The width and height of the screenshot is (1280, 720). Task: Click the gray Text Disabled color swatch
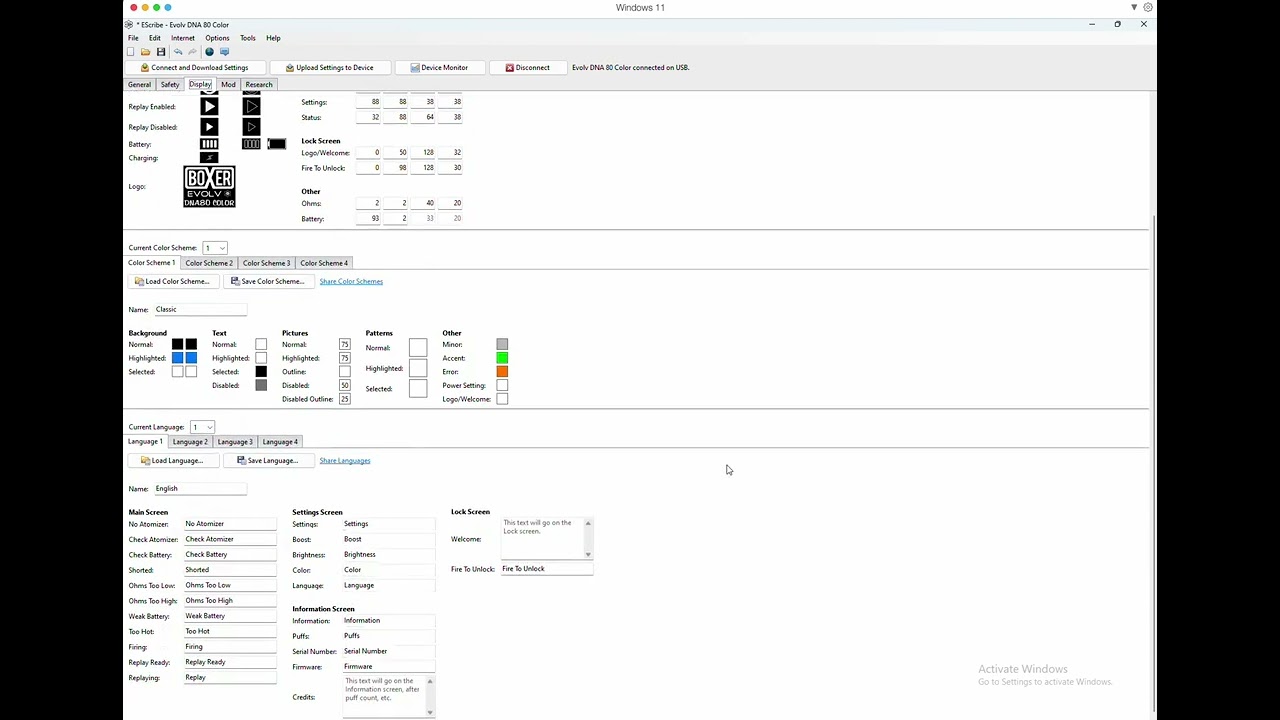pyautogui.click(x=261, y=385)
